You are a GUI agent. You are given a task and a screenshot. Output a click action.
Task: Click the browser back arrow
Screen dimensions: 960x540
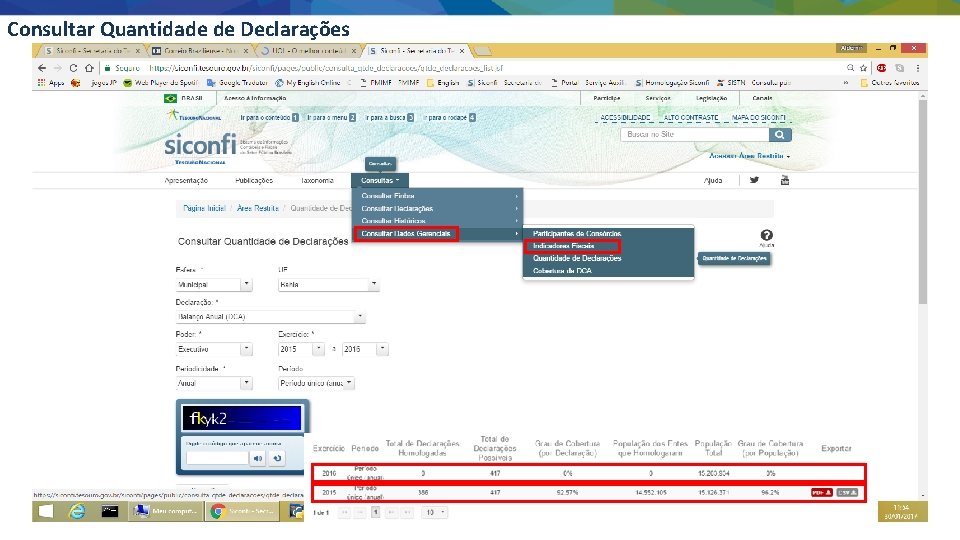tap(42, 68)
